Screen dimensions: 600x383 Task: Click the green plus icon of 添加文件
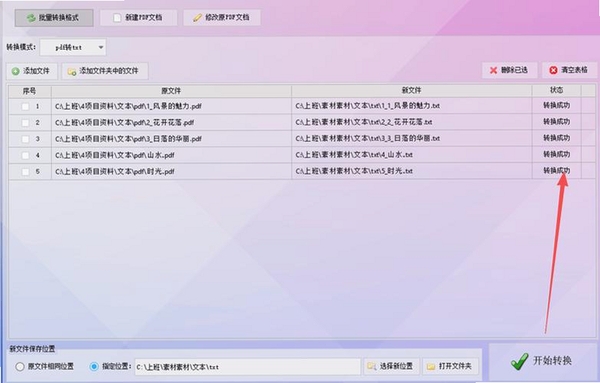click(15, 71)
